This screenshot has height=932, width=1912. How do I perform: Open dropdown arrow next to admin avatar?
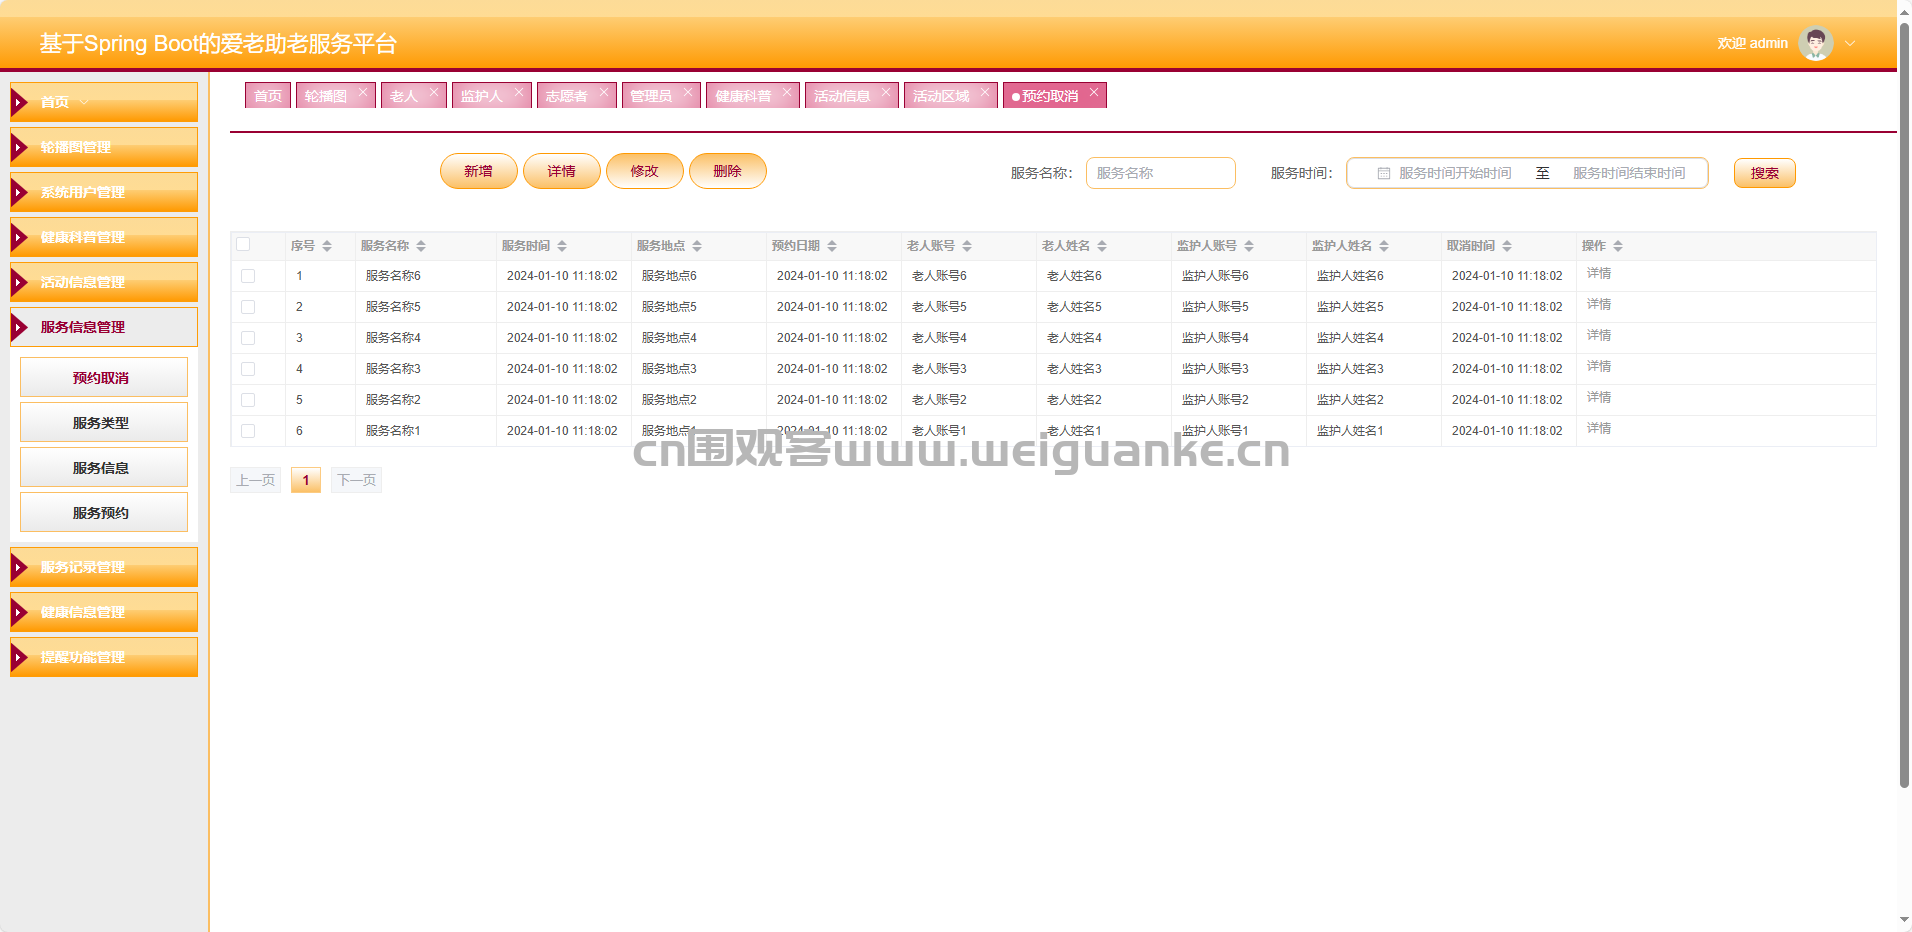coord(1850,43)
